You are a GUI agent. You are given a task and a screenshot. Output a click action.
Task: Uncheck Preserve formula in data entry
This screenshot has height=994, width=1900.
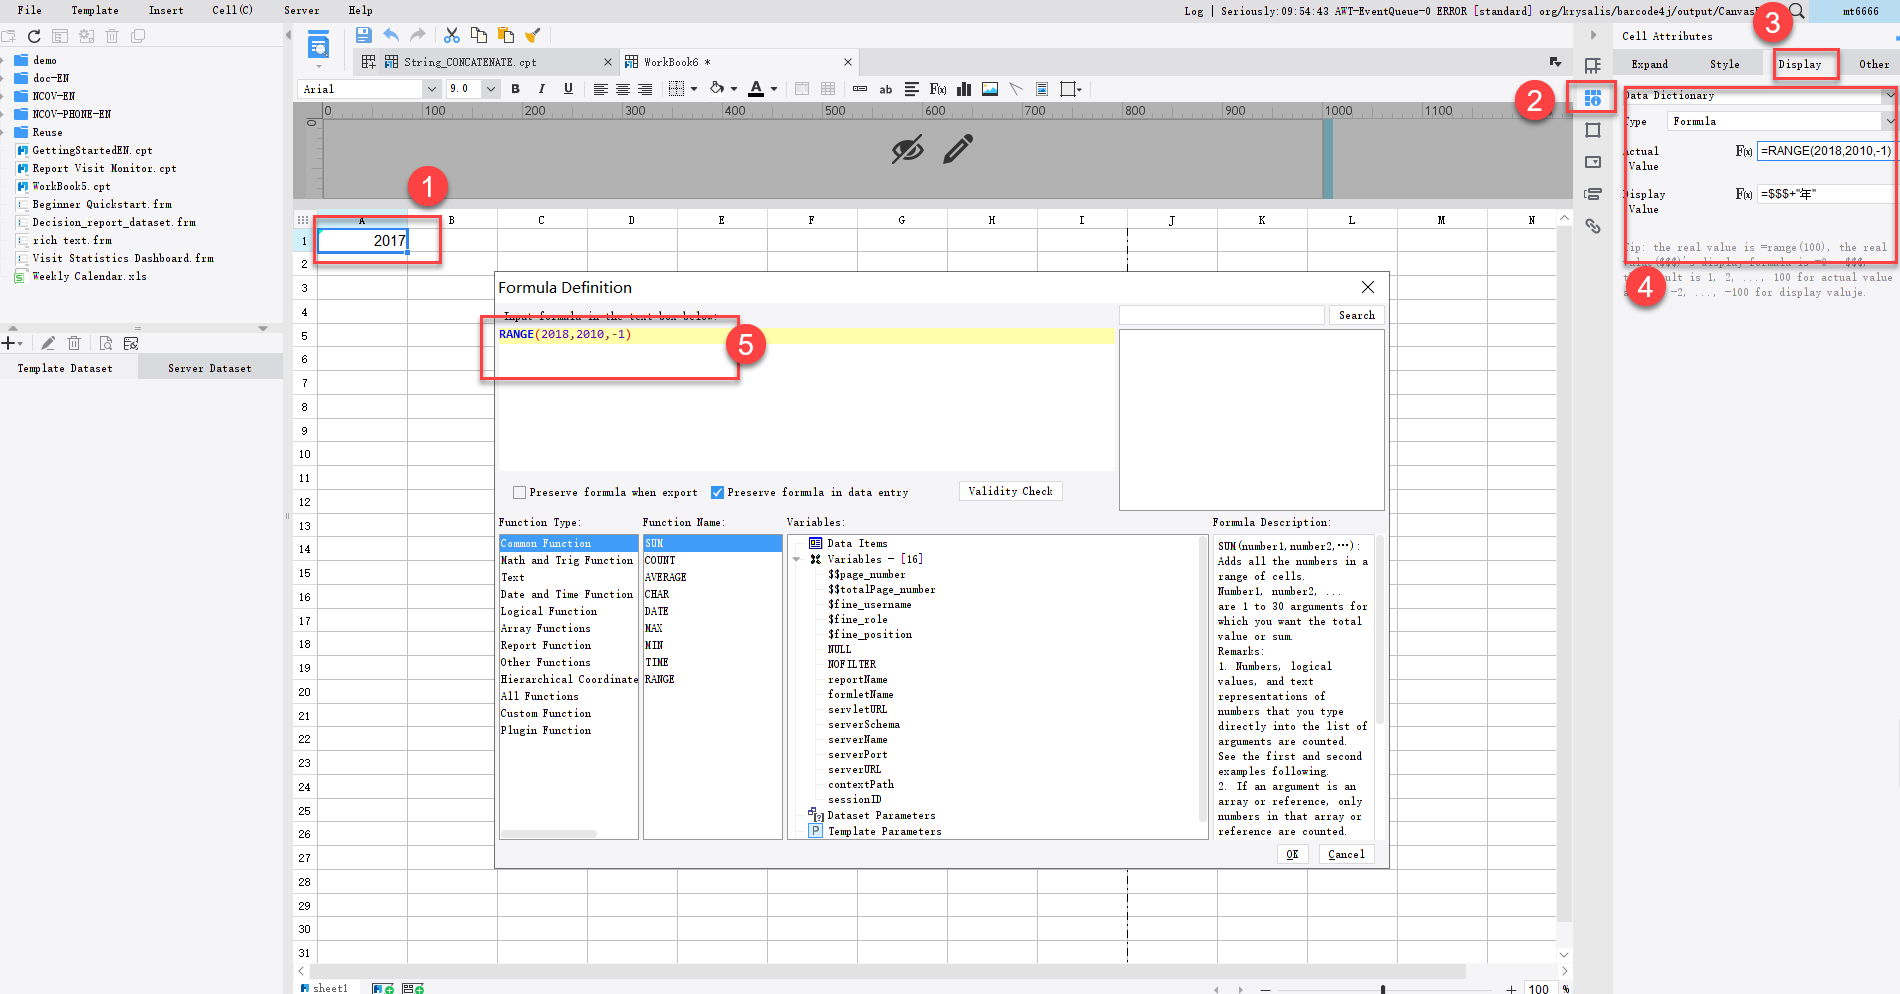tap(717, 492)
